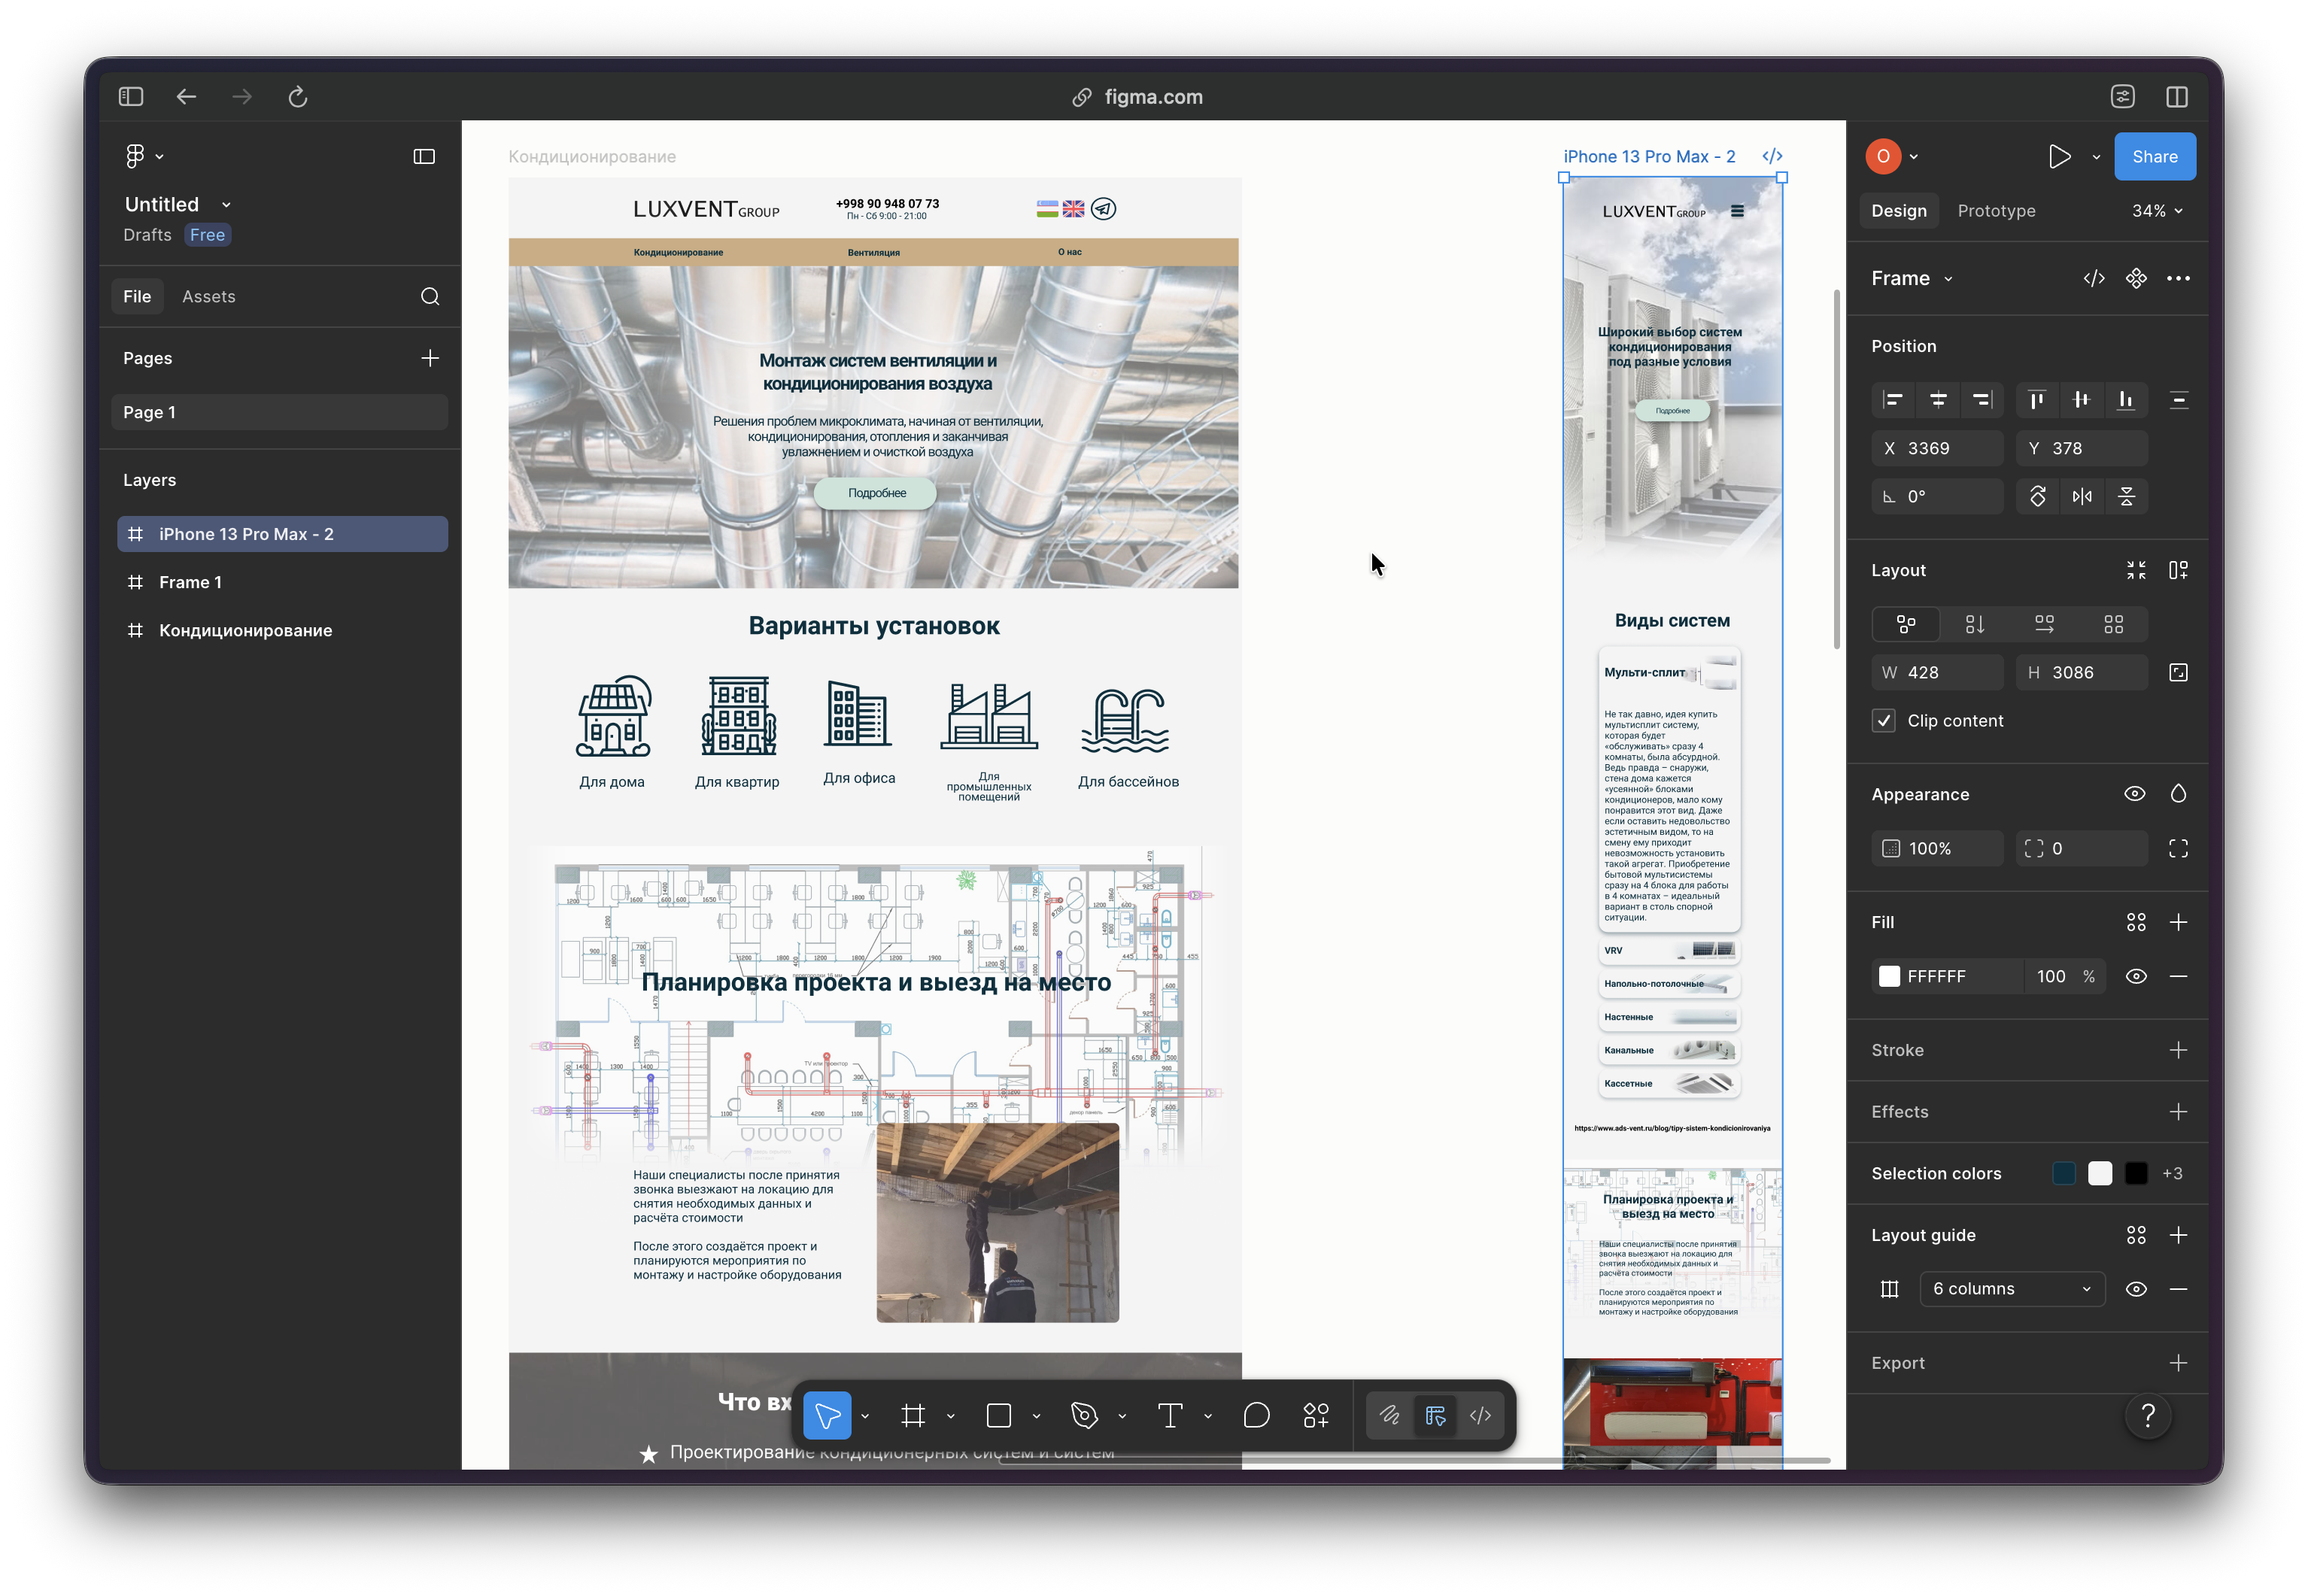Select the Frame 1 layer

(x=282, y=582)
